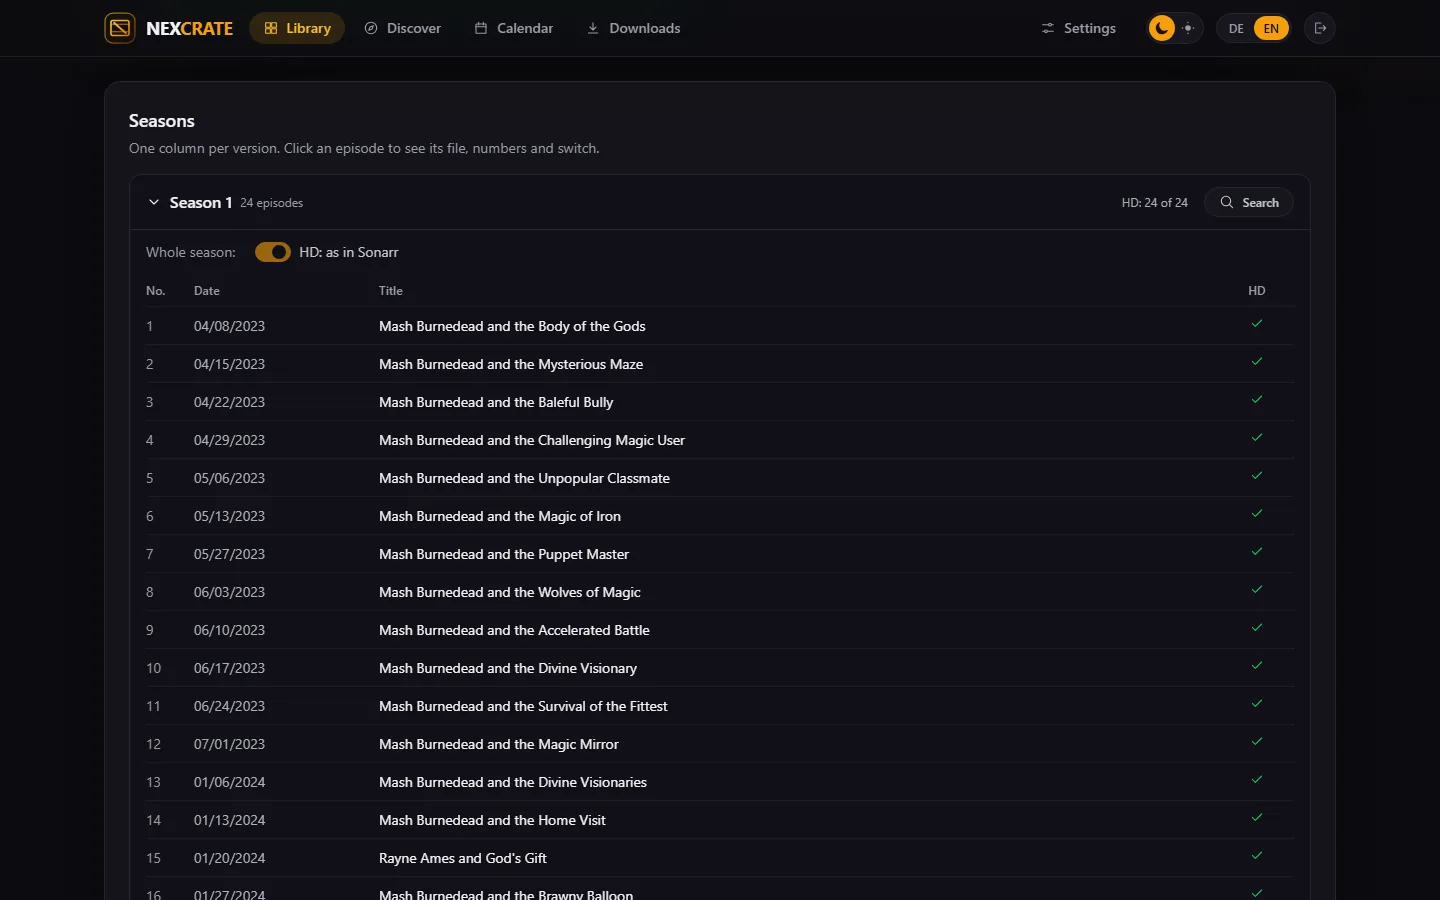Click the Date column header
This screenshot has height=900, width=1440.
click(207, 291)
